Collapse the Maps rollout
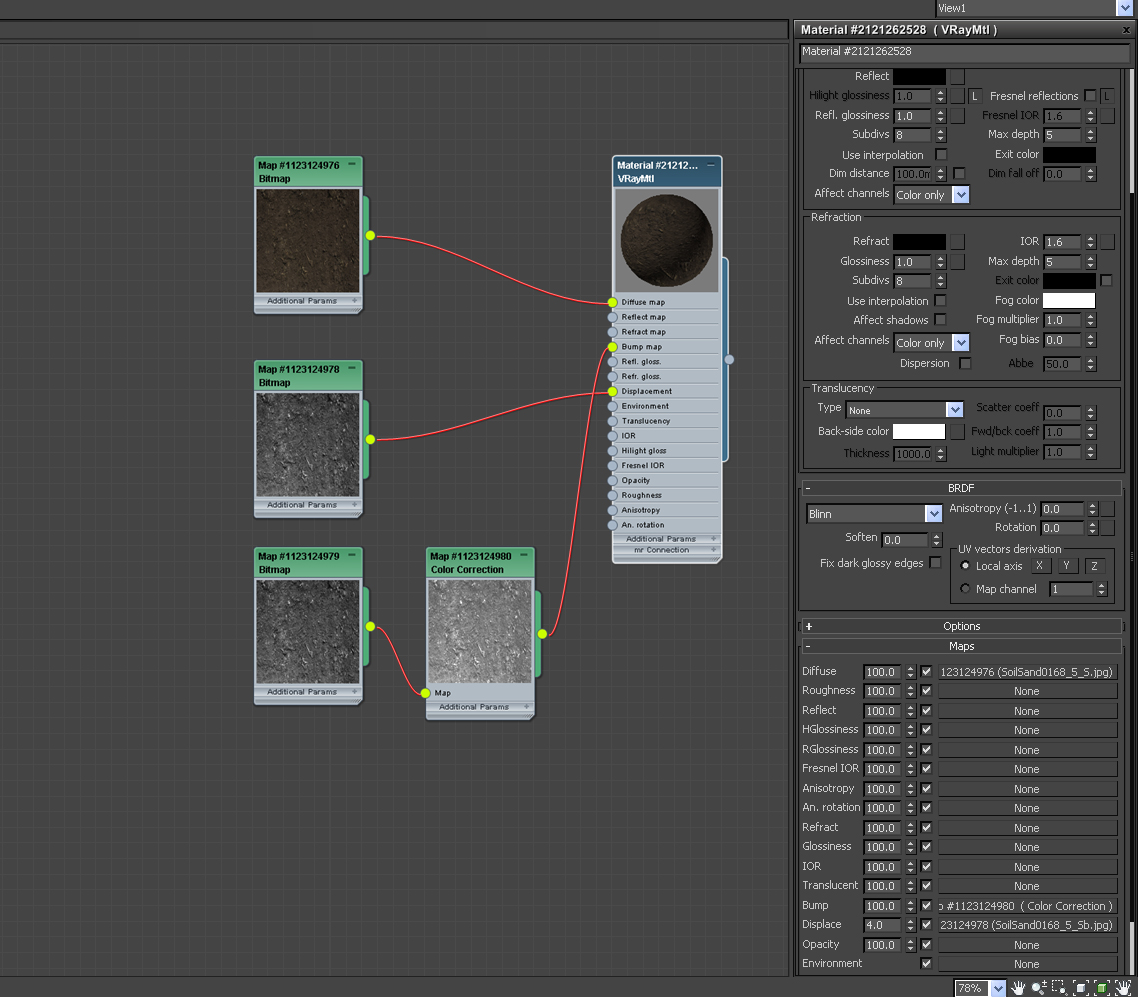This screenshot has height=997, width=1138. coord(961,646)
